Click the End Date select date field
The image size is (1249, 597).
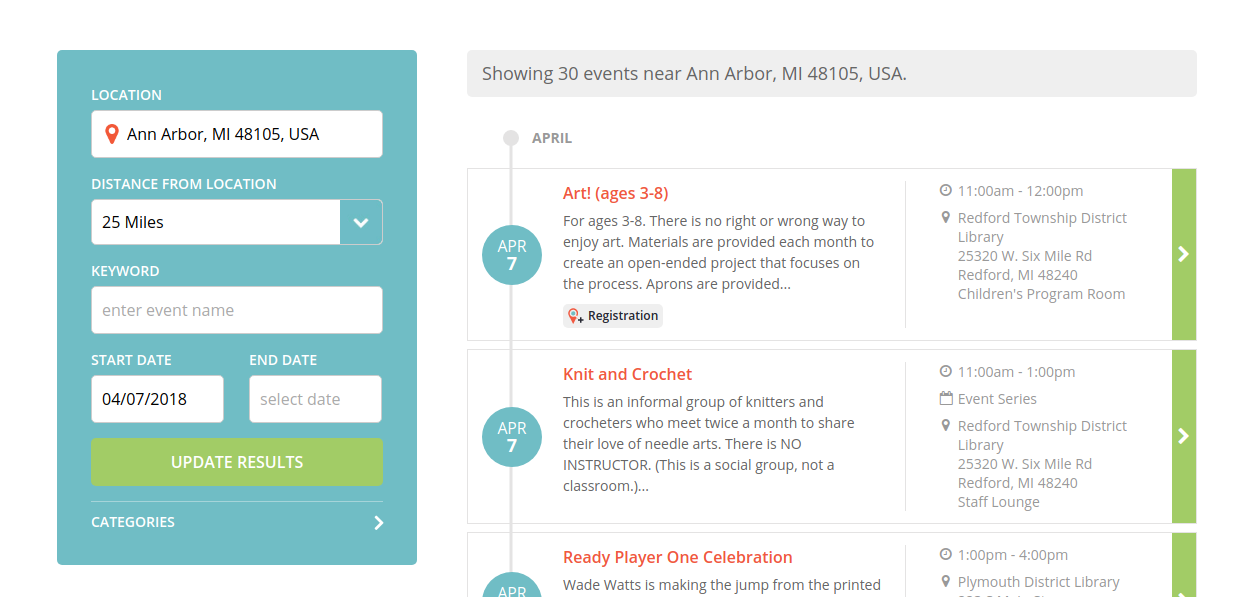(315, 399)
